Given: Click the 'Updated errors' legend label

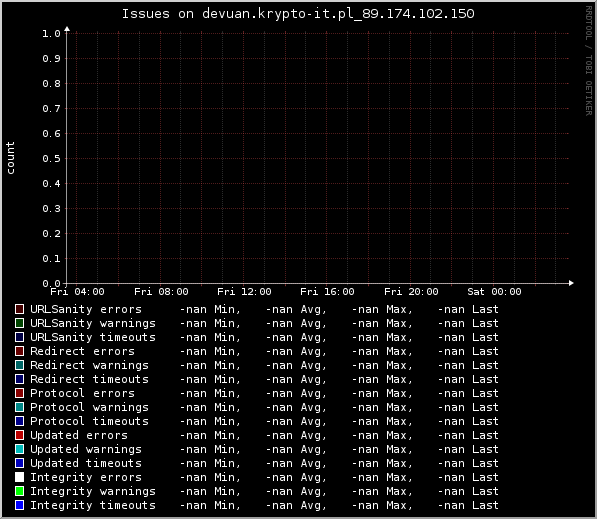Looking at the screenshot, I should 79,435.
